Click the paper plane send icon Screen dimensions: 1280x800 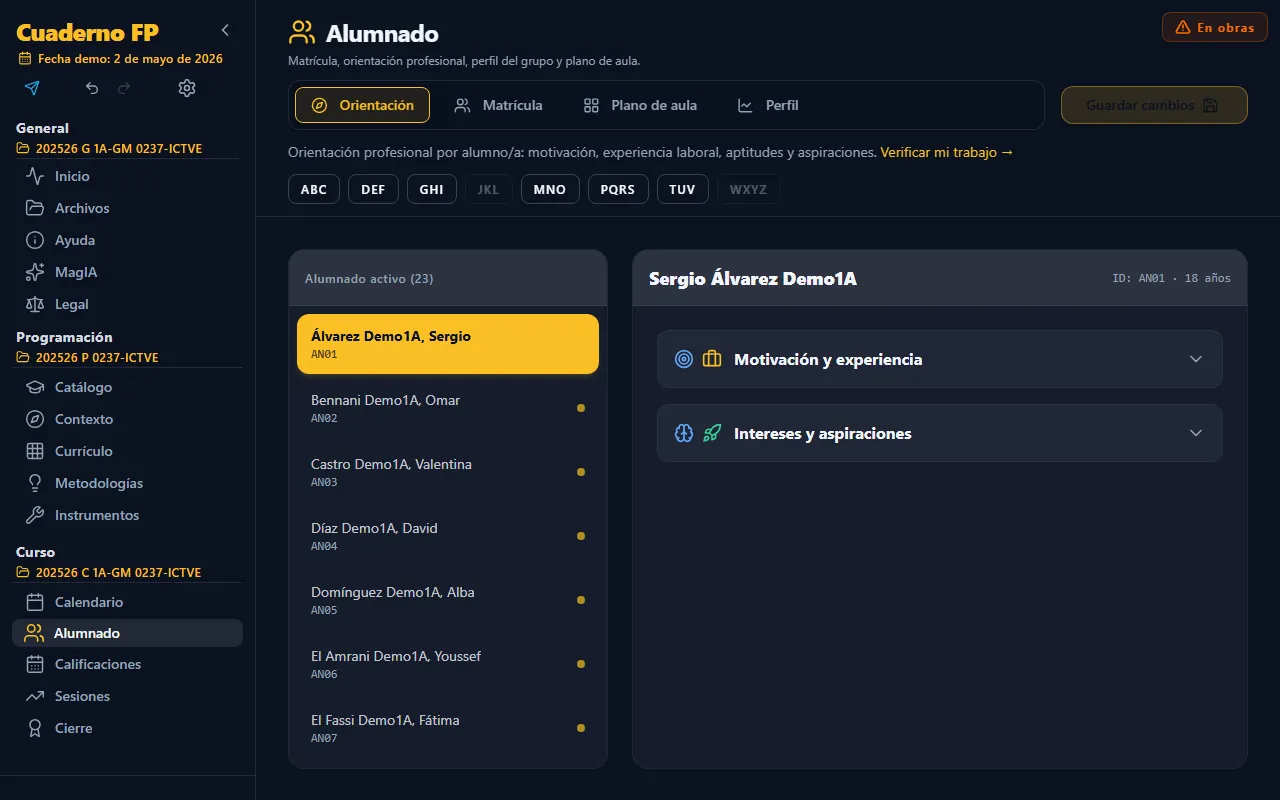(x=32, y=88)
